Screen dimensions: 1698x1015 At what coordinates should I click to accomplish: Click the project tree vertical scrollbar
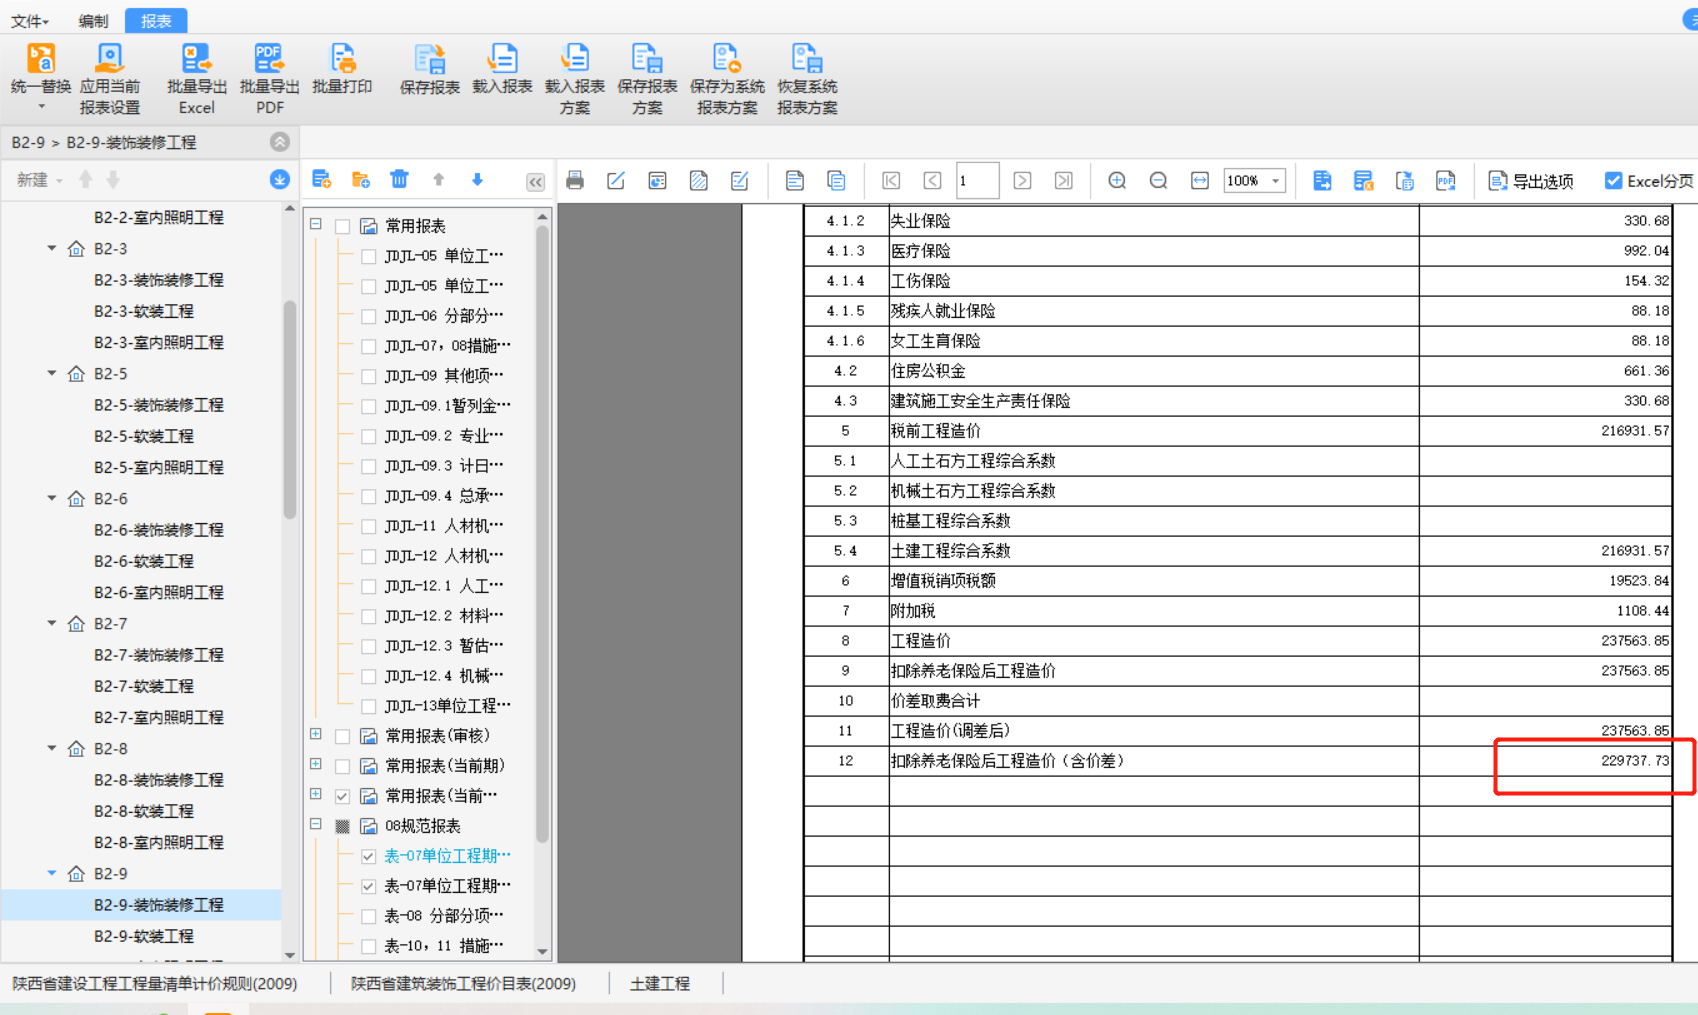[290, 410]
